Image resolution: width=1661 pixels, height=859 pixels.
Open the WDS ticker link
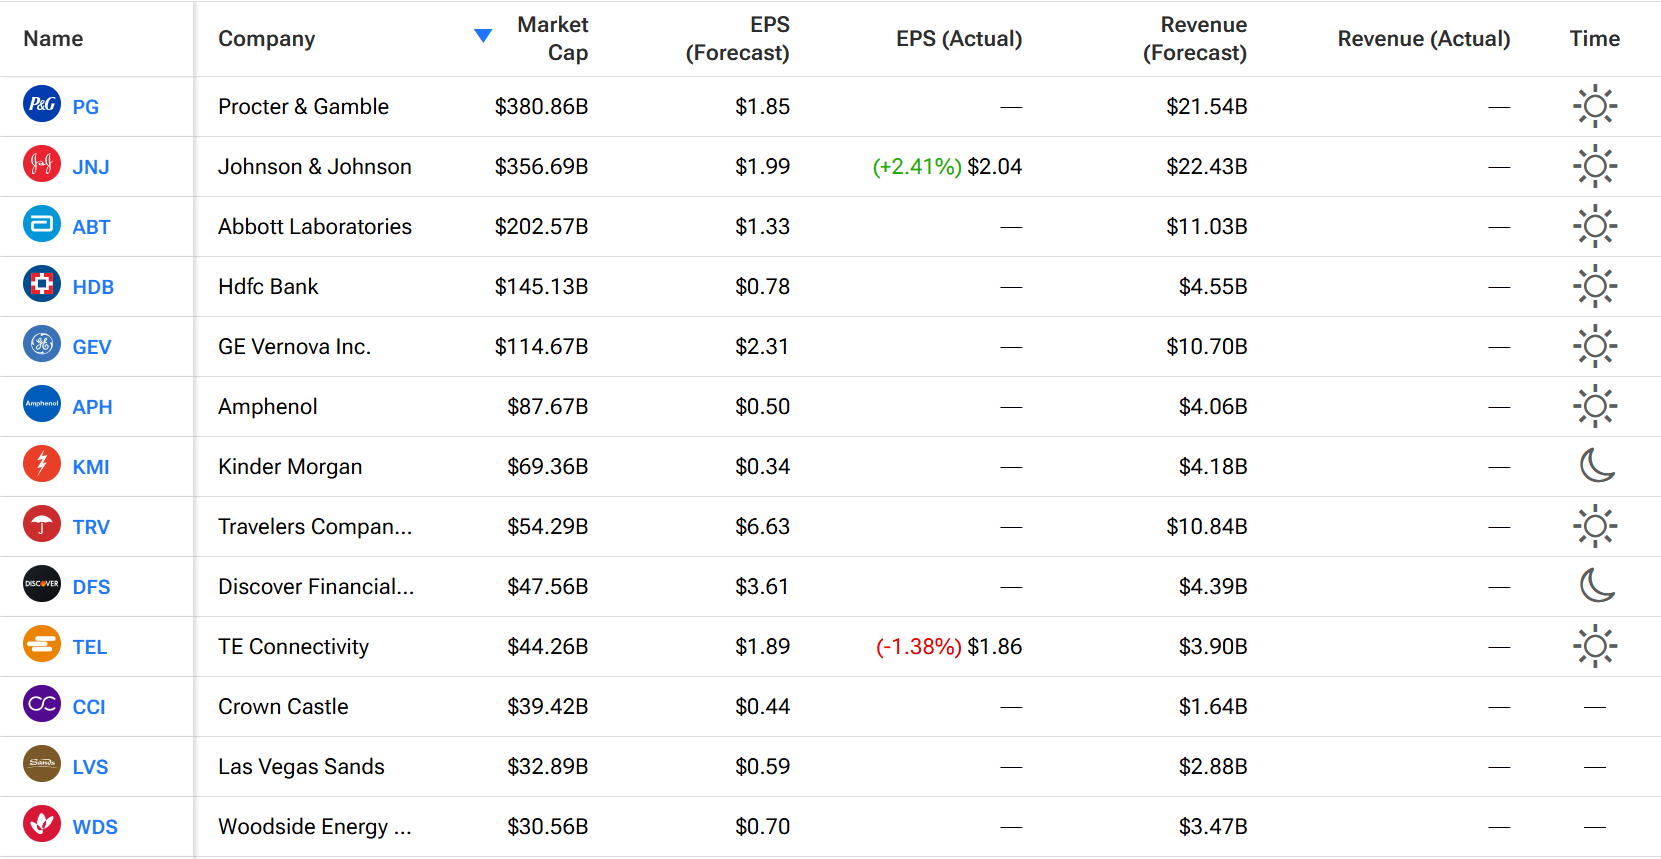point(95,827)
